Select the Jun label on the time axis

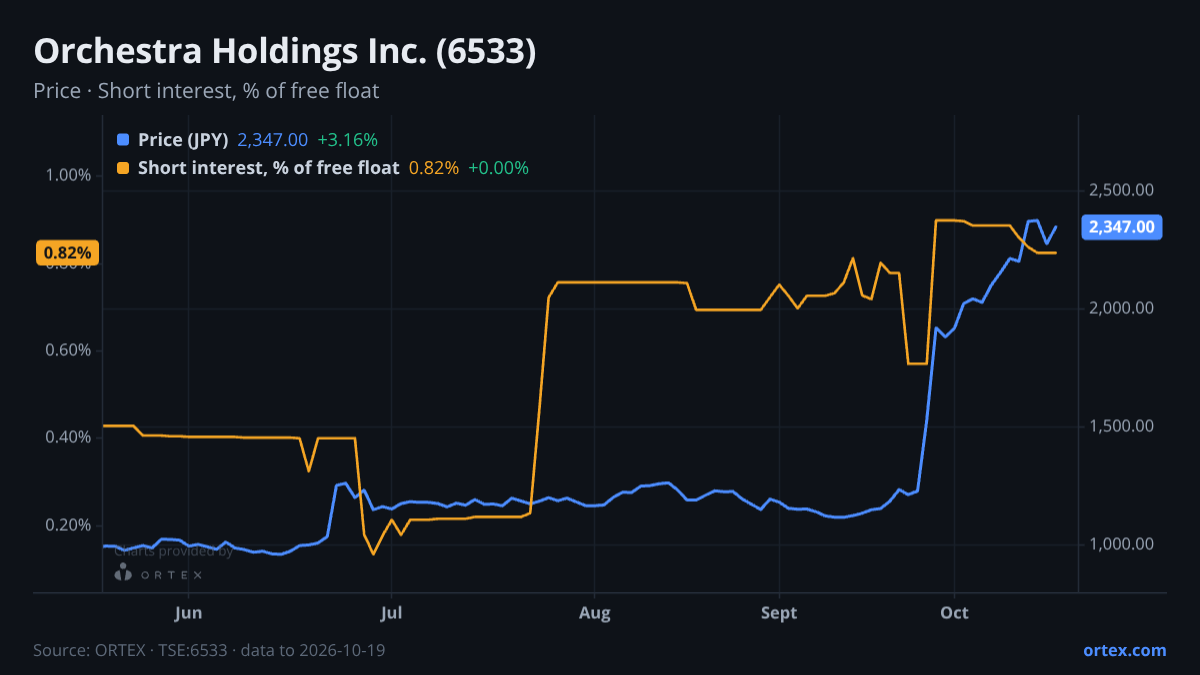click(x=188, y=613)
